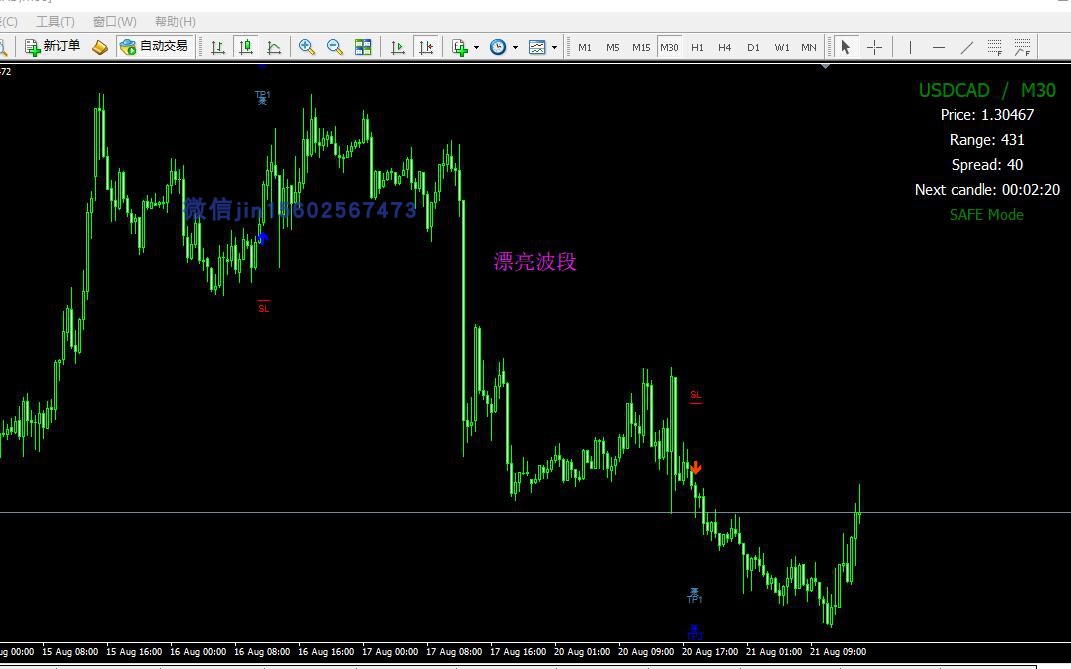This screenshot has height=669, width=1071.
Task: Click the 17 Aug 08:00 time label
Action: coord(454,652)
